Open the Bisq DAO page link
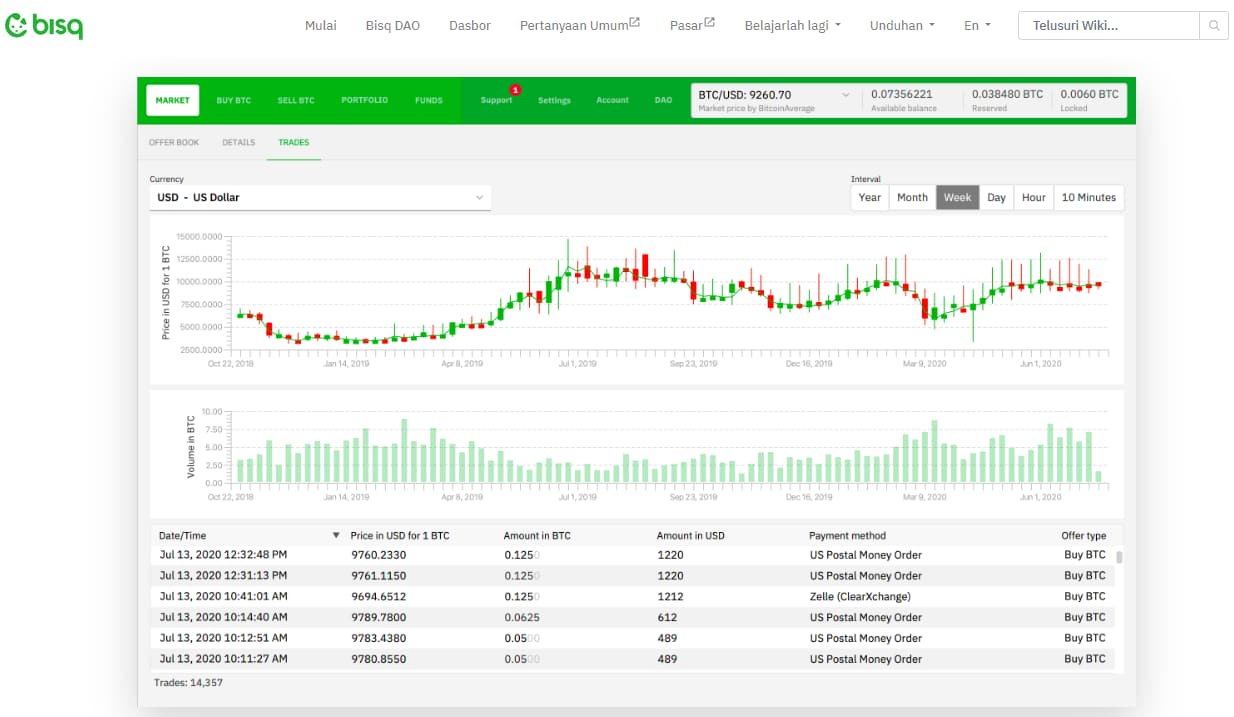 click(392, 25)
